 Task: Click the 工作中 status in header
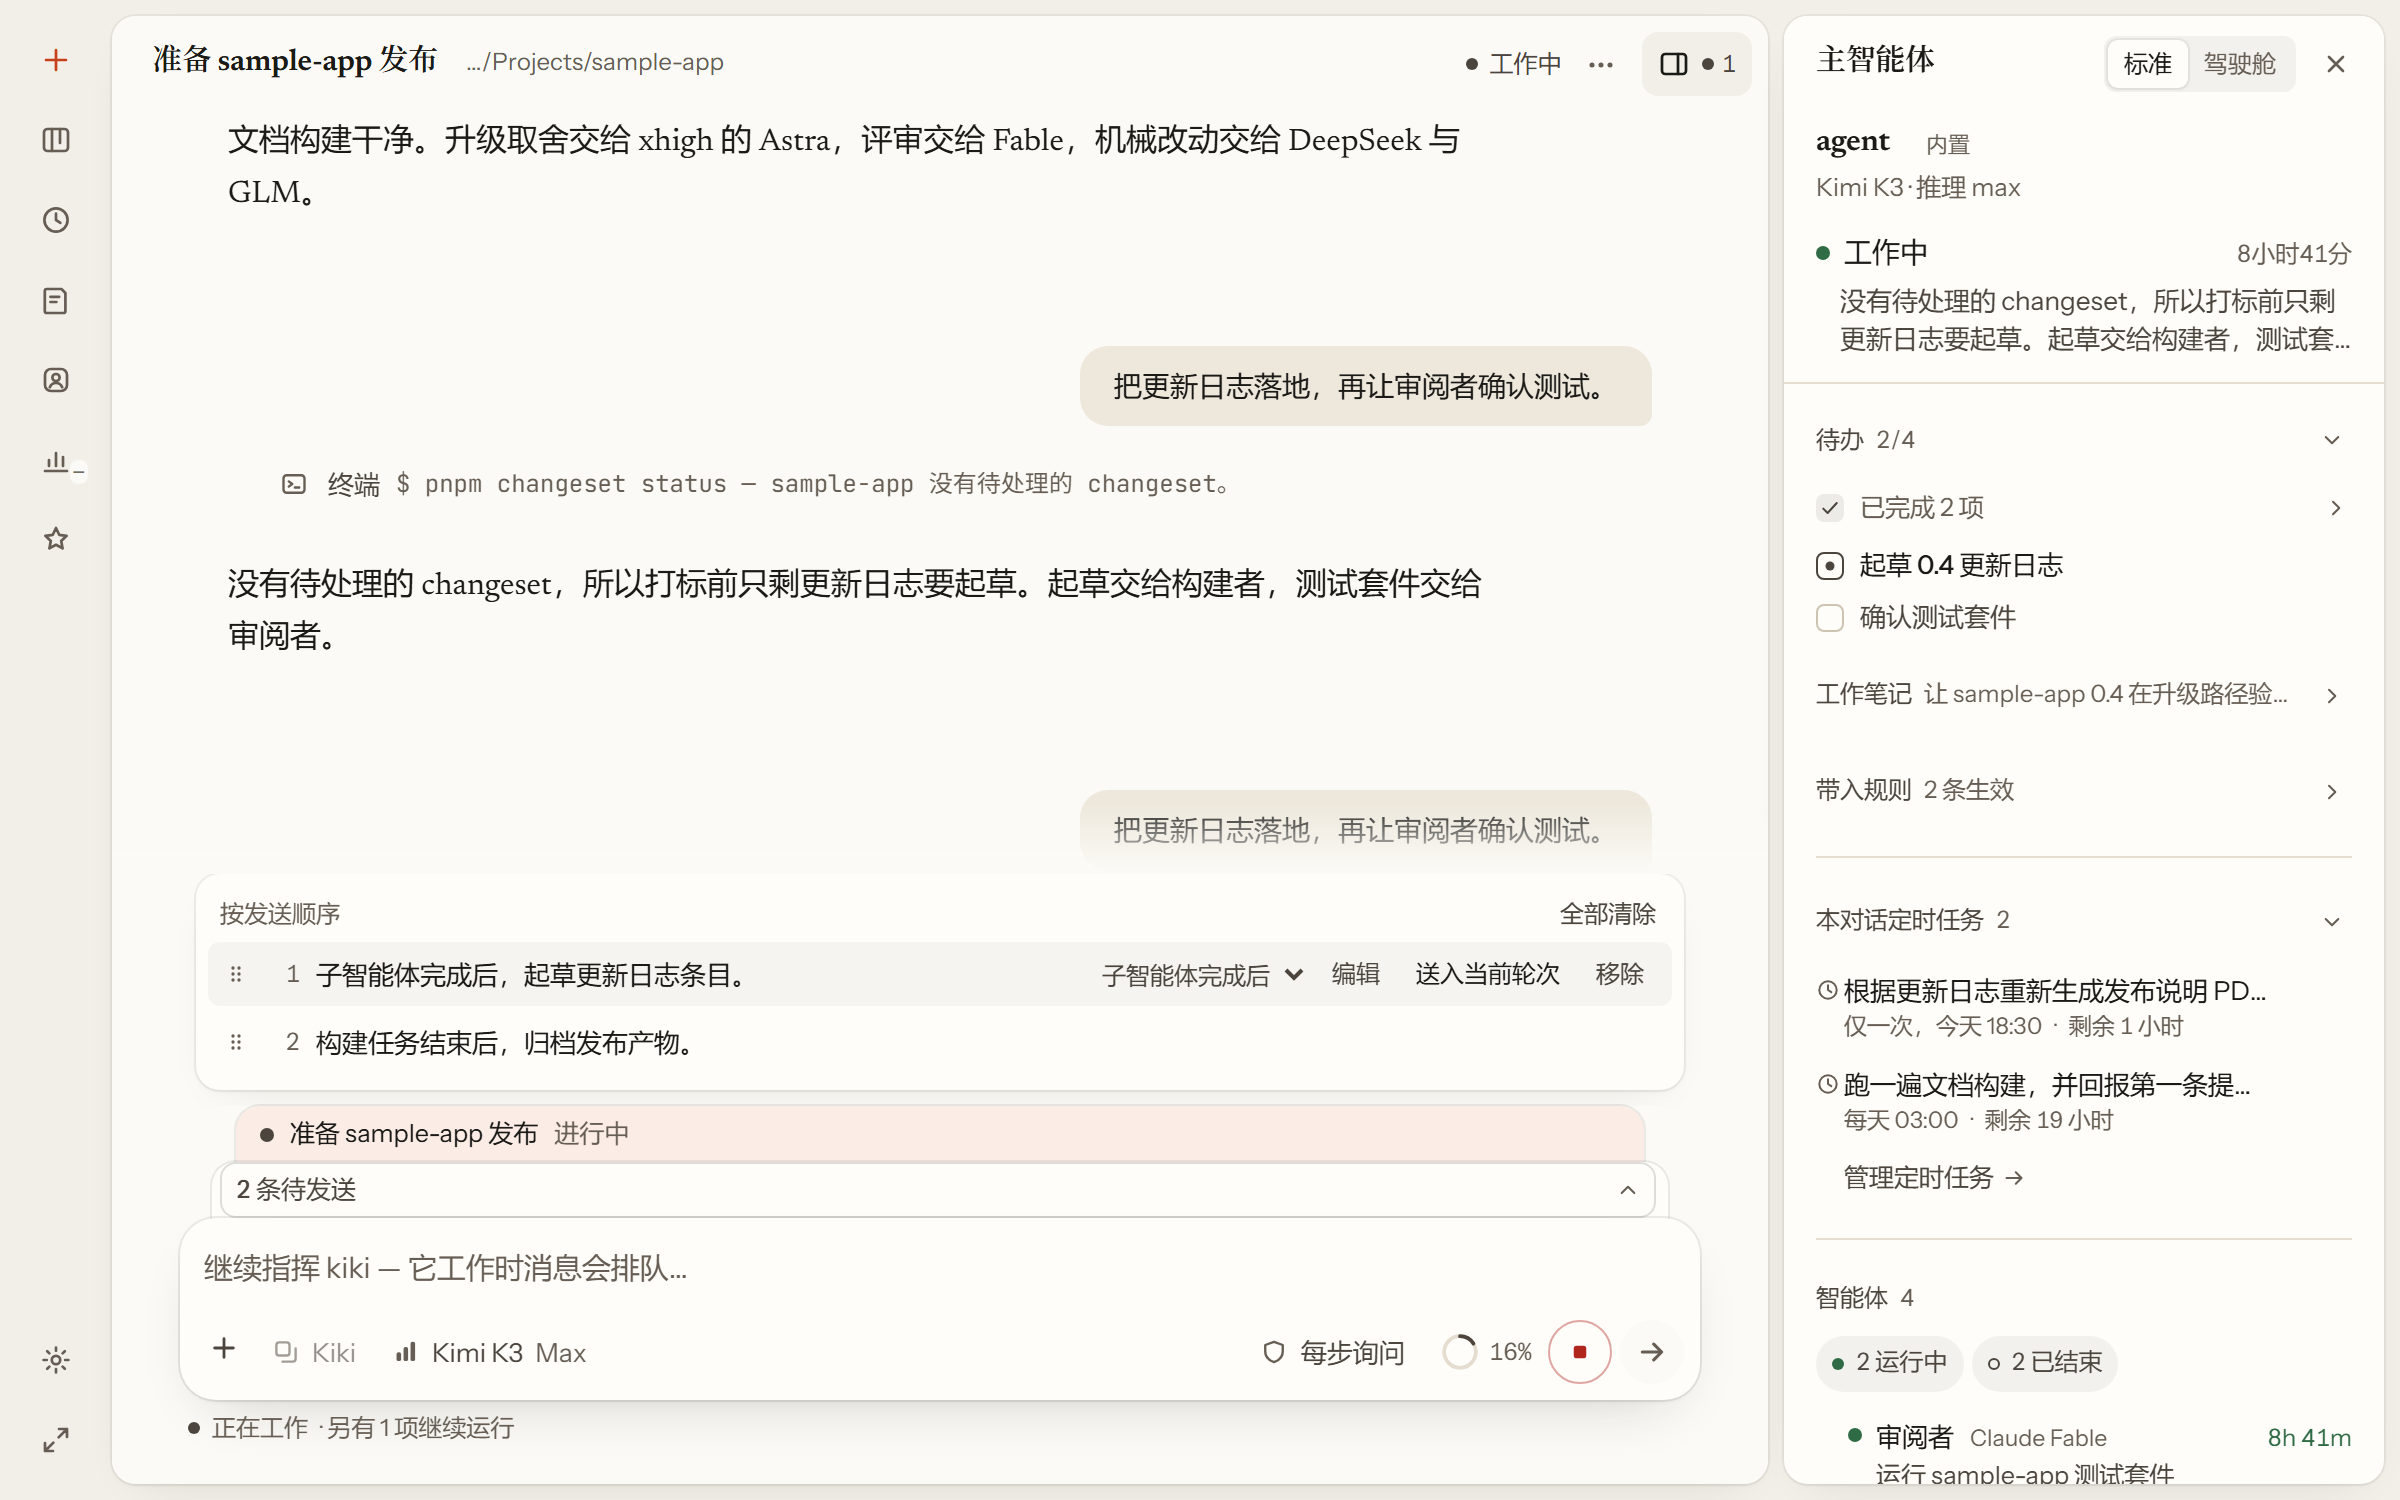[x=1513, y=64]
